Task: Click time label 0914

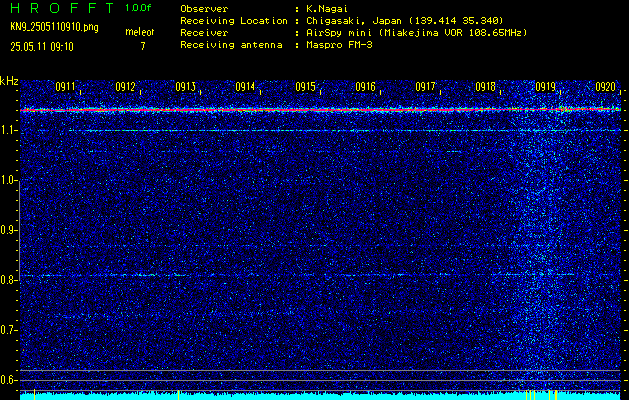Action: click(246, 87)
